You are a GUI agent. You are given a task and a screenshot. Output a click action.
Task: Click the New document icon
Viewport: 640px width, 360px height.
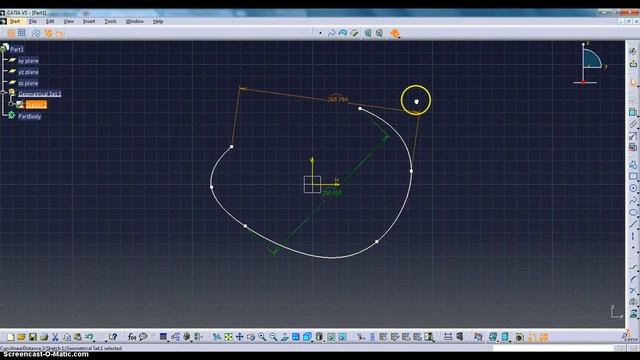pyautogui.click(x=11, y=337)
